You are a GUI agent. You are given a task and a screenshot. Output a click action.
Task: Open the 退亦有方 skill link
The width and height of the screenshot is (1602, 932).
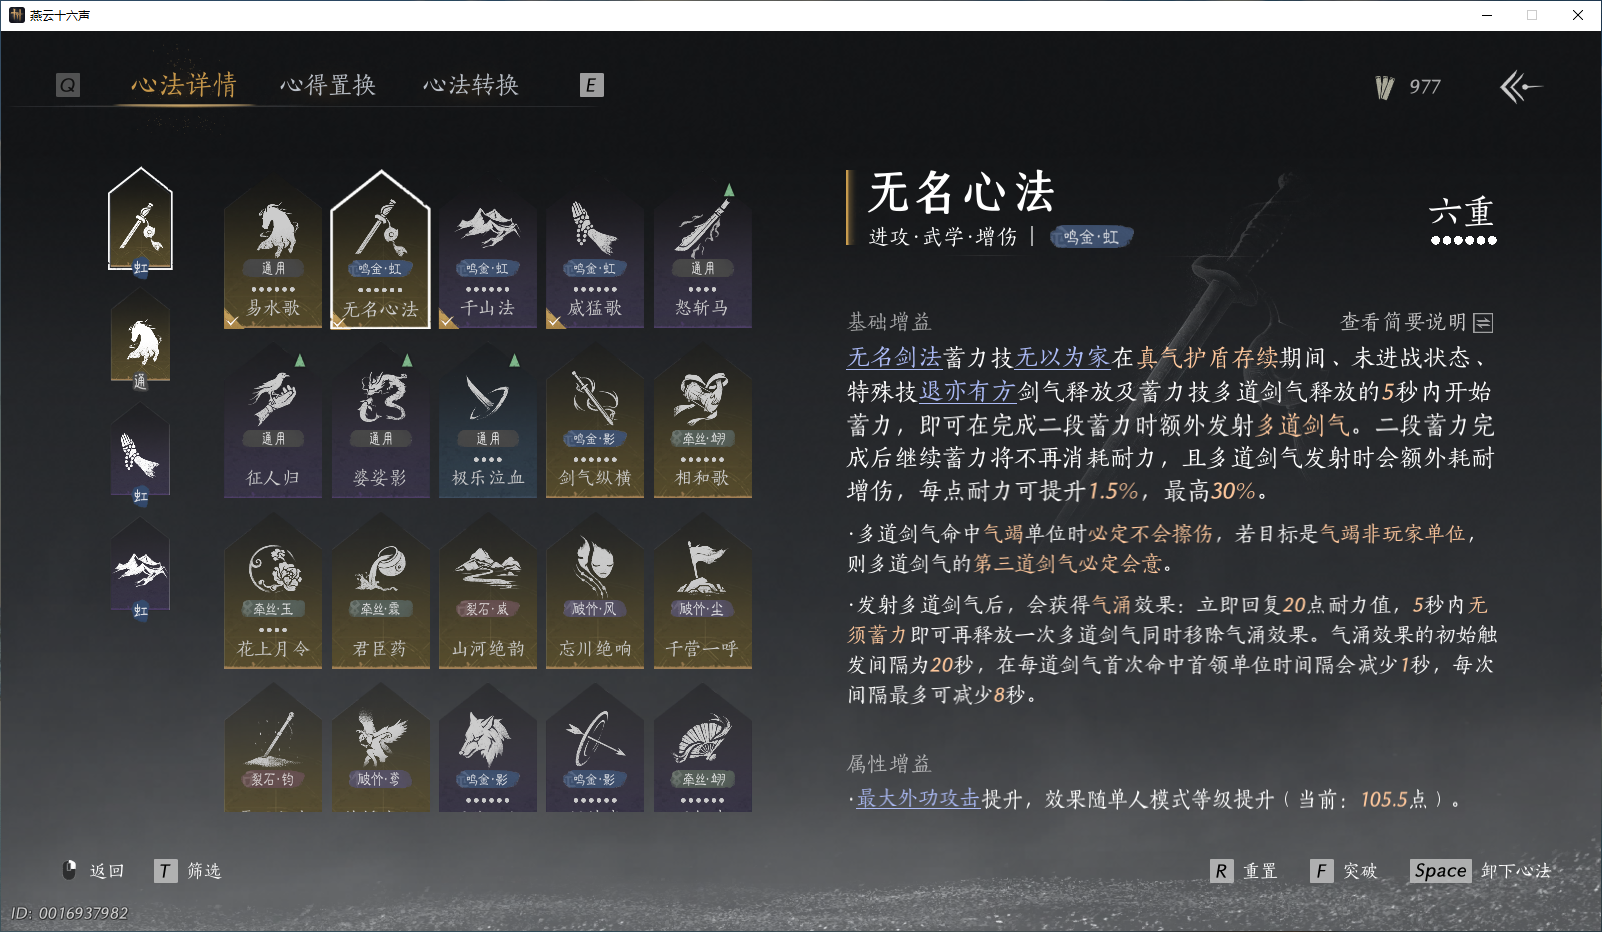click(x=967, y=391)
